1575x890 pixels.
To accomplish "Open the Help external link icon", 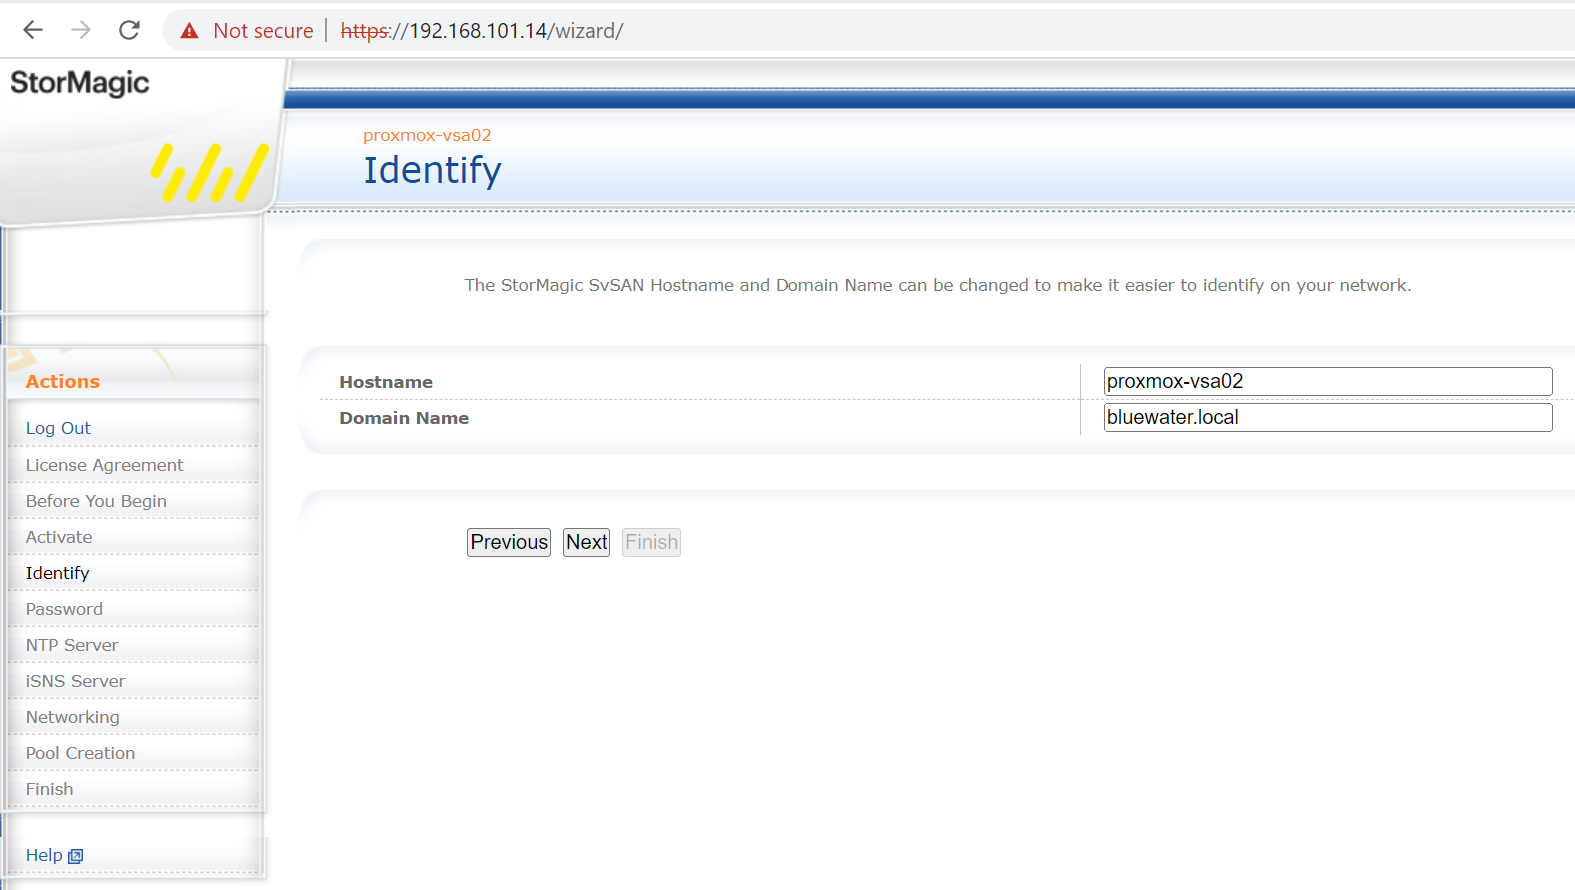I will click(x=75, y=856).
